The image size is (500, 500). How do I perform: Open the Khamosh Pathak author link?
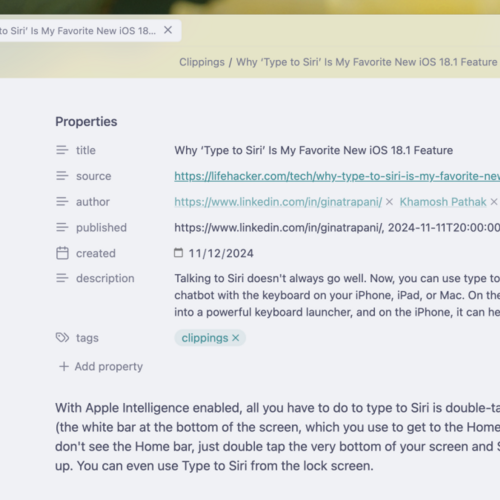[443, 202]
